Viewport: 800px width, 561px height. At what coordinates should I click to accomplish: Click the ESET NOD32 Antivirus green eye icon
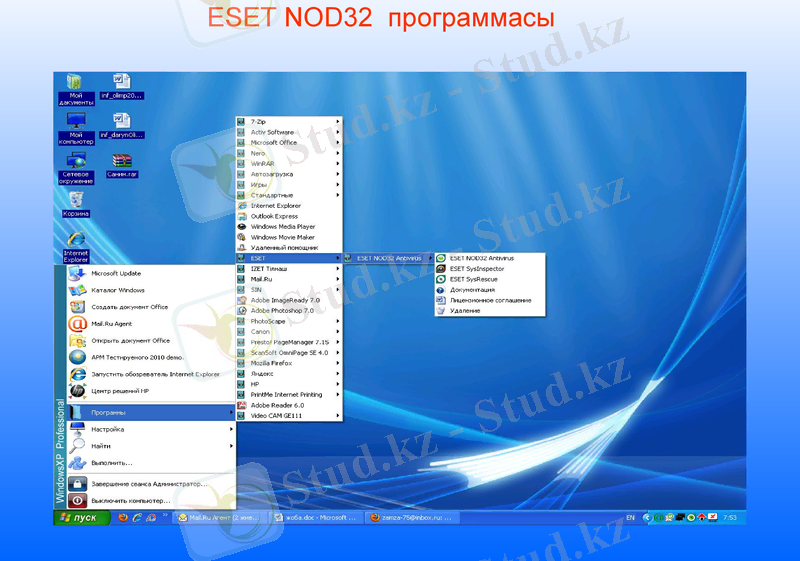441,258
